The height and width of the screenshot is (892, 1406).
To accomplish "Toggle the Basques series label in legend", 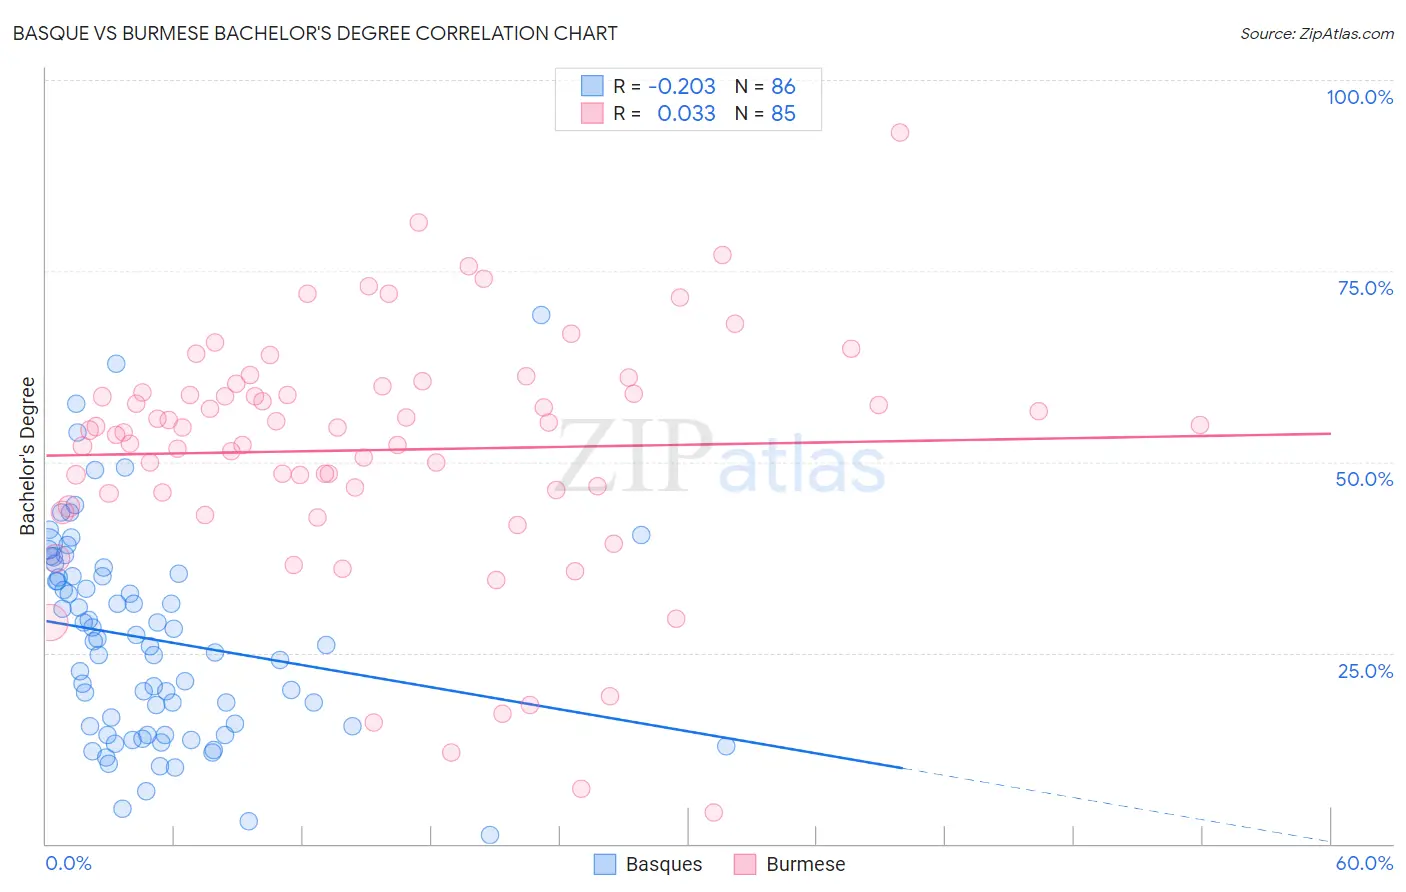I will [664, 864].
